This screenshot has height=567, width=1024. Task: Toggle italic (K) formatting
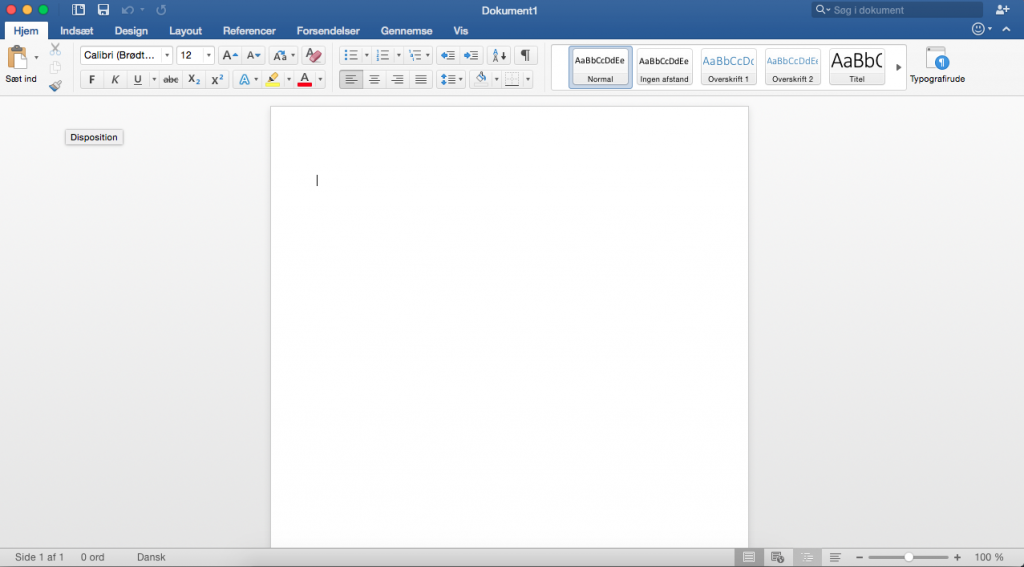tap(115, 80)
